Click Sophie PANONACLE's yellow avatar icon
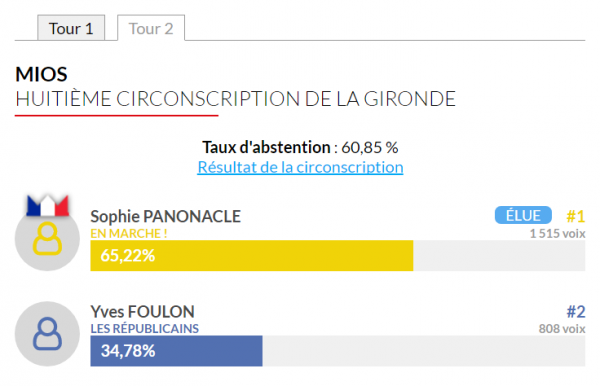 point(47,238)
